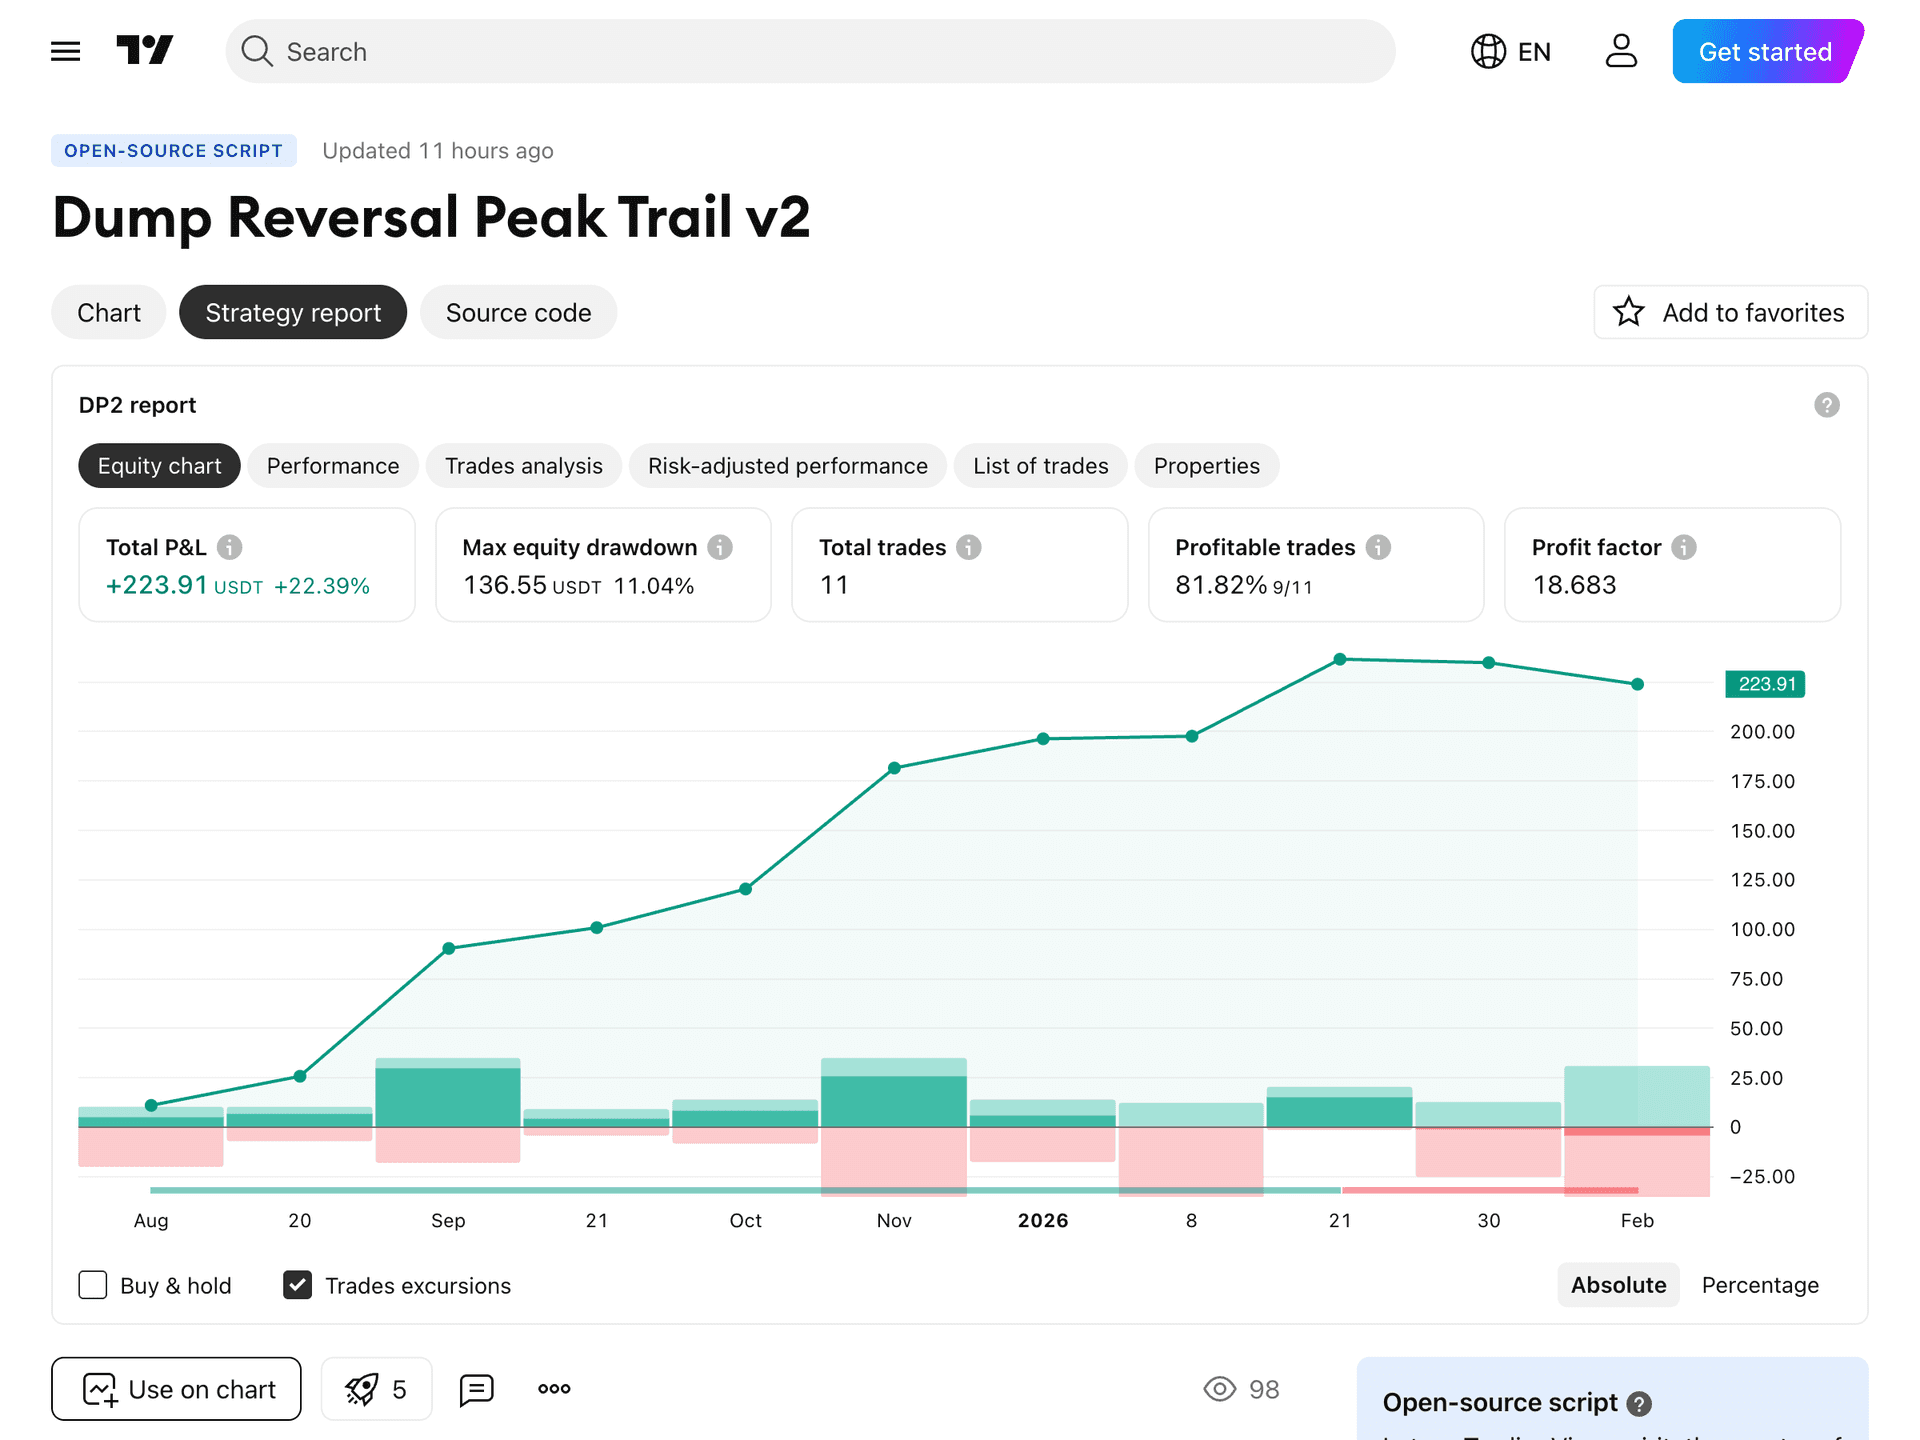Viewport: 1920px width, 1440px height.
Task: Open the more options ellipsis menu
Action: (552, 1388)
